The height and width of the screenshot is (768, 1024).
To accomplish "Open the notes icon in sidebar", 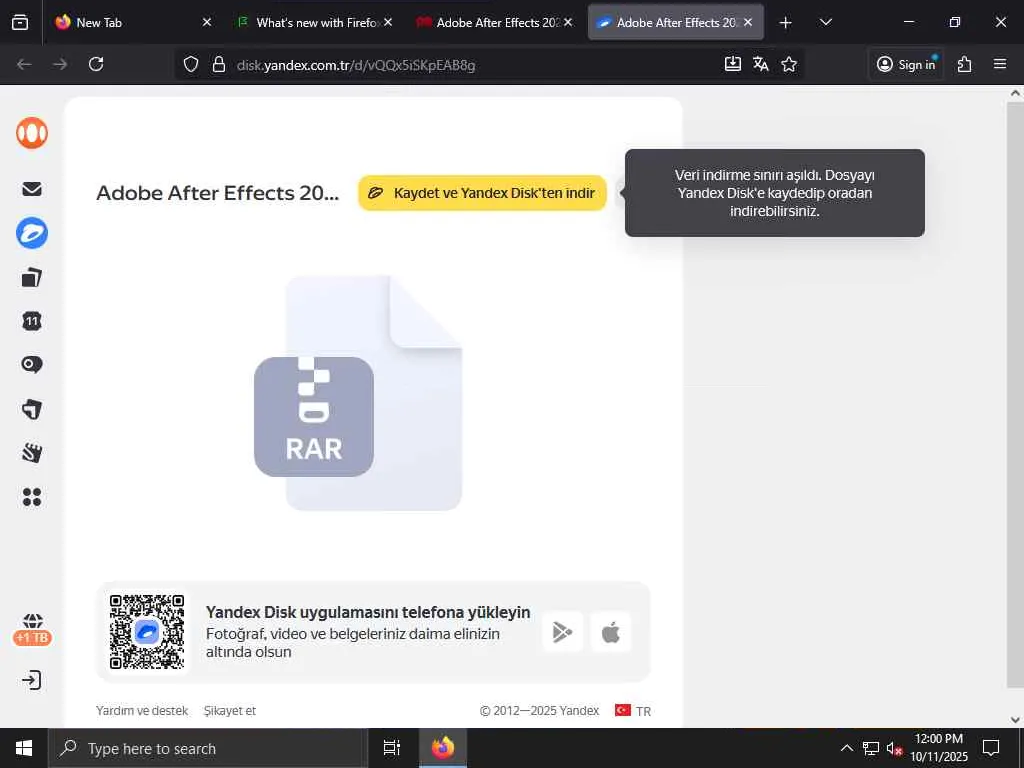I will [x=32, y=409].
